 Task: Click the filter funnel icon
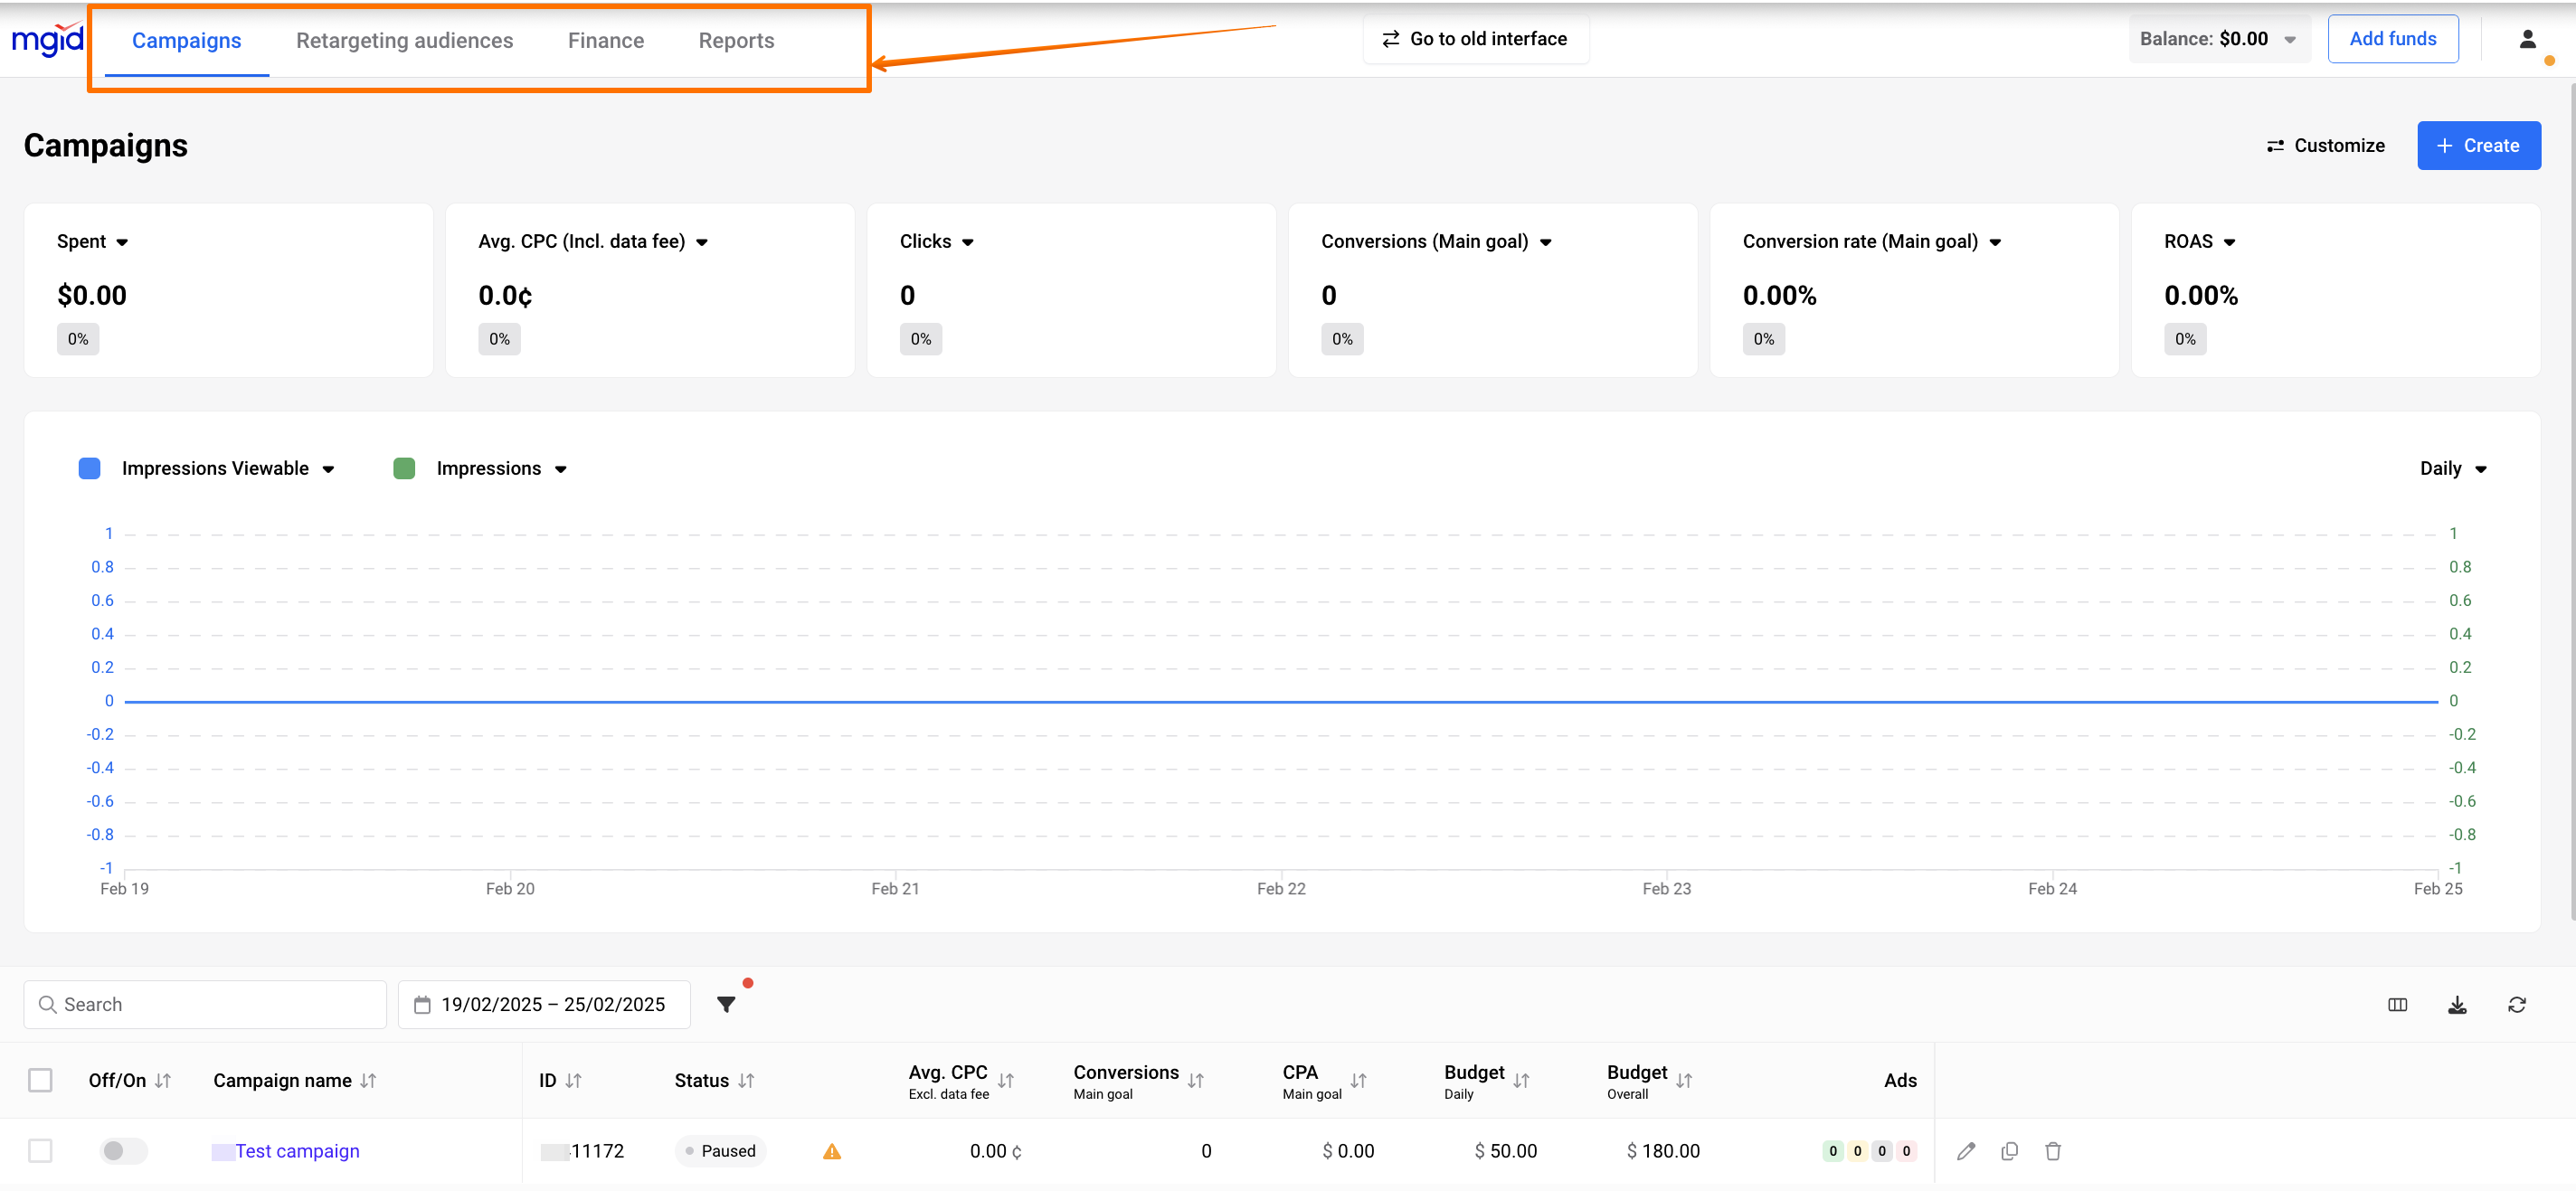(x=726, y=1004)
